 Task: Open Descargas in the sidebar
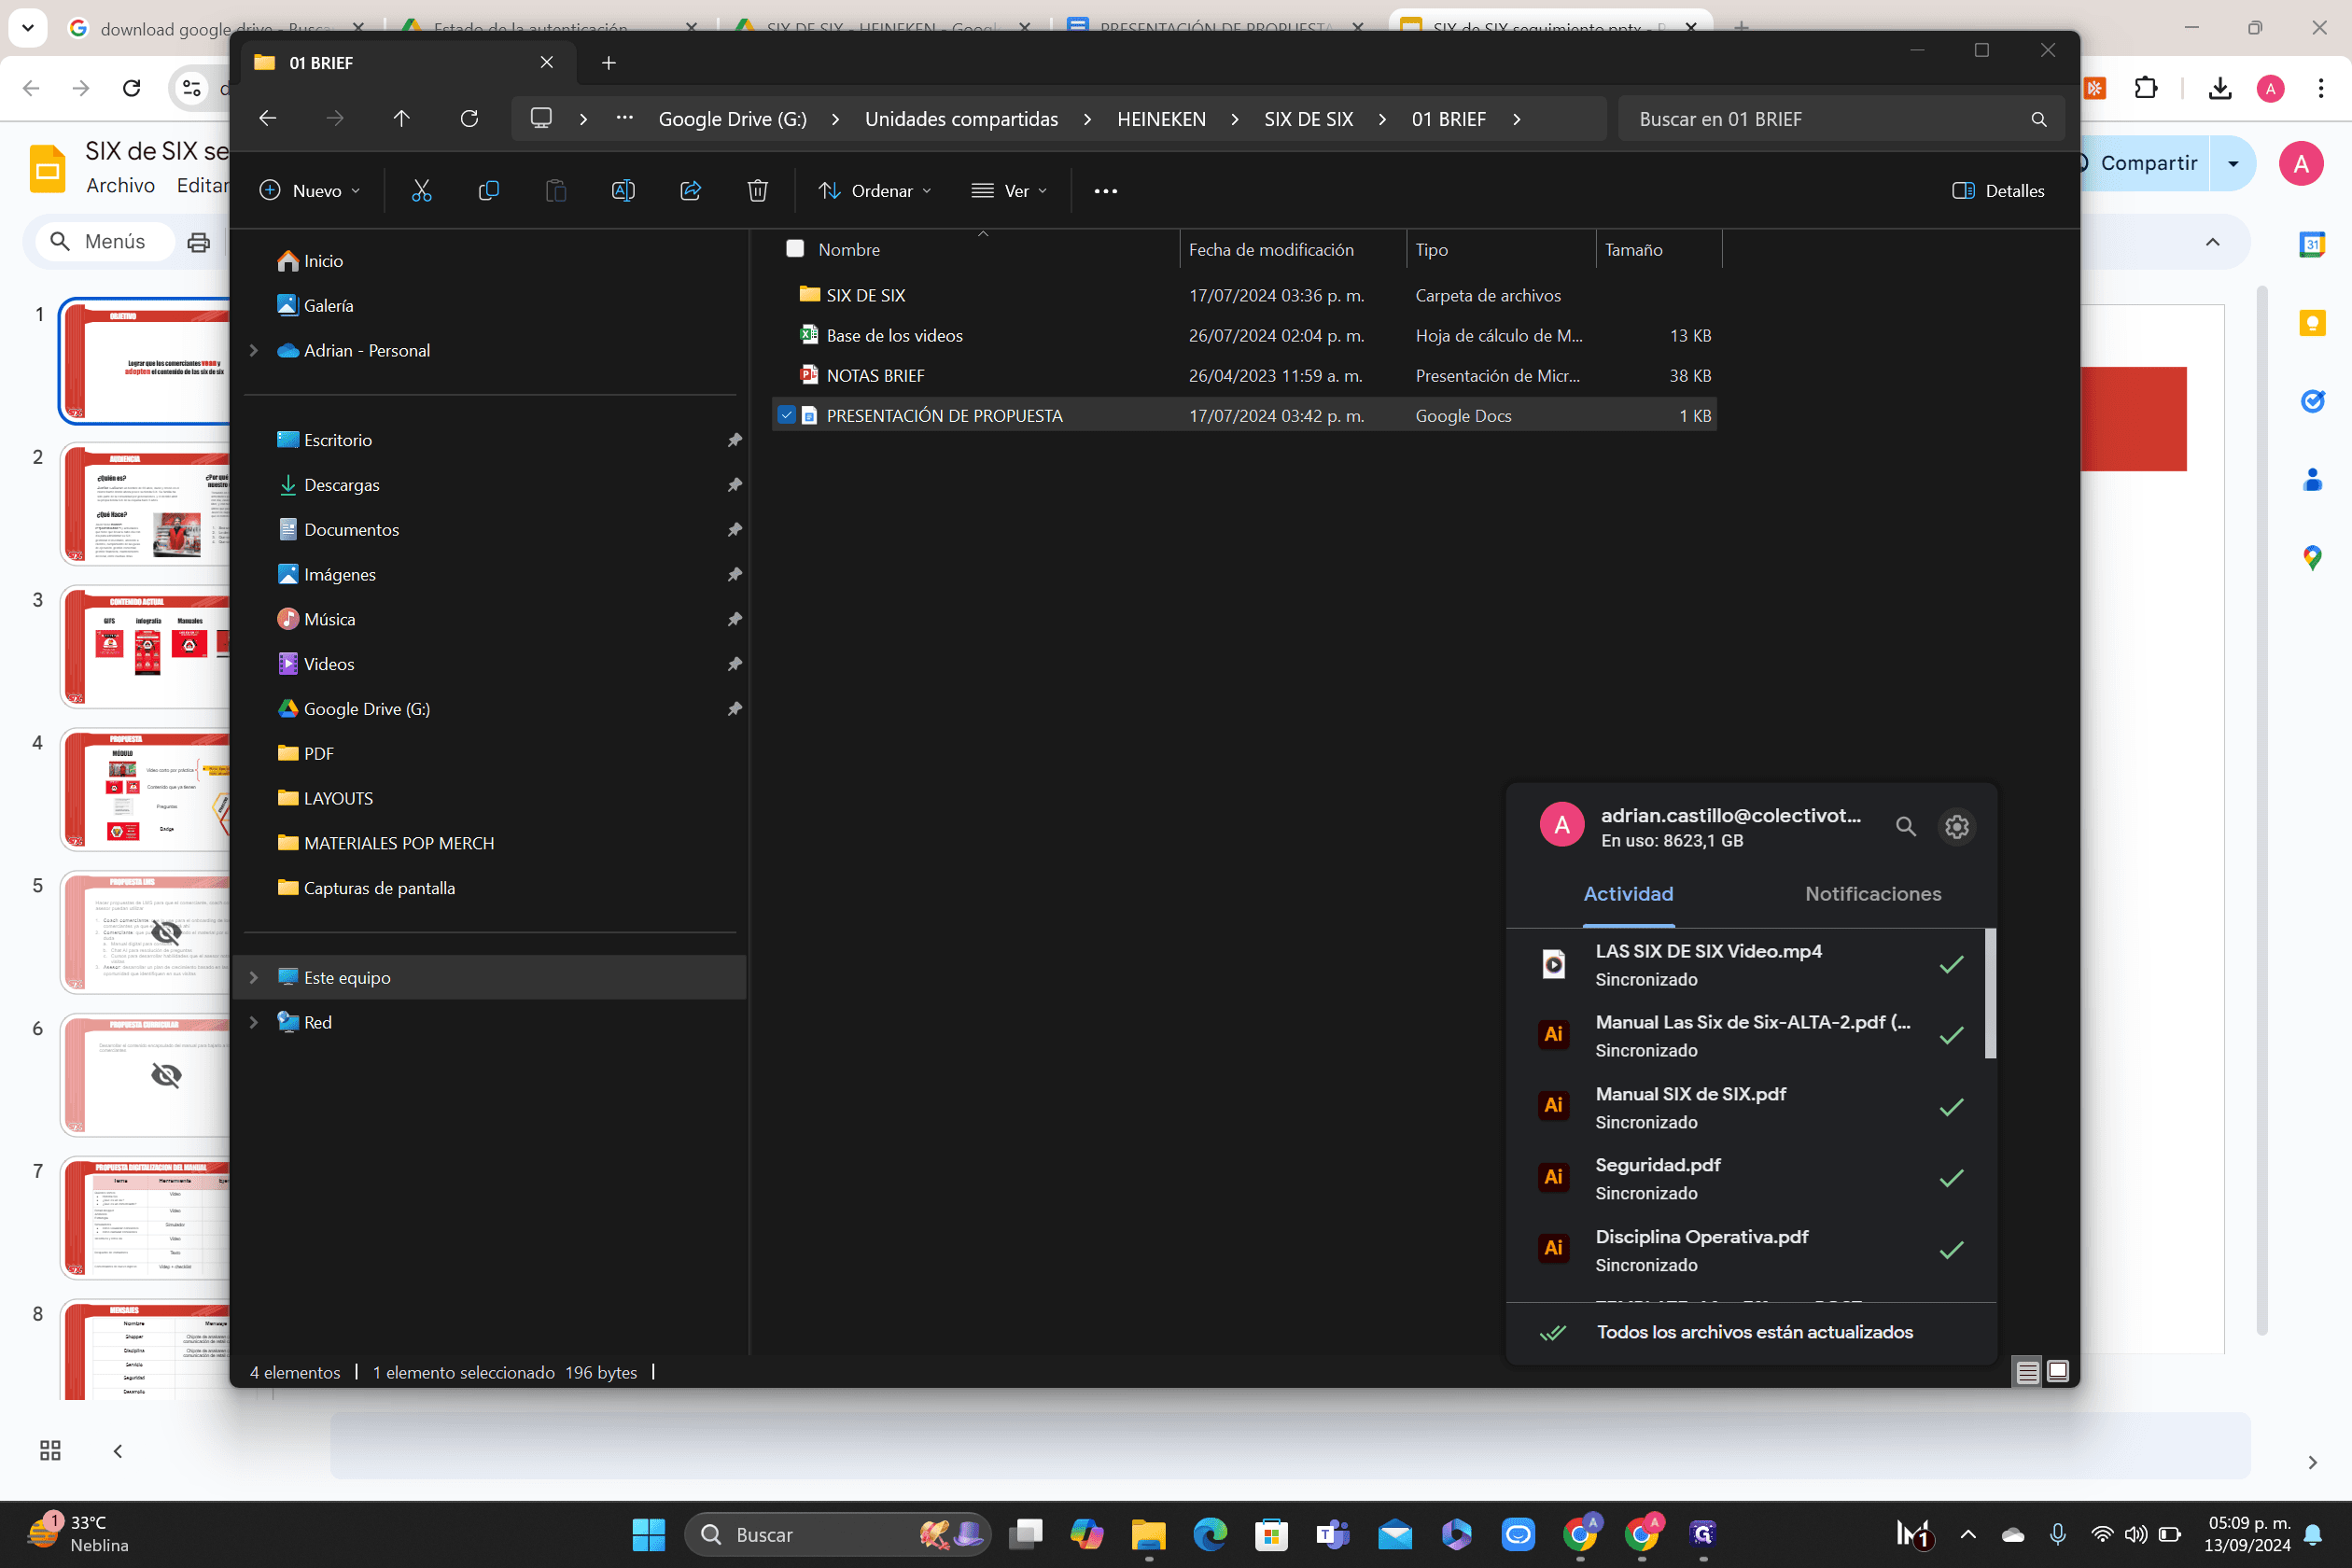click(342, 484)
